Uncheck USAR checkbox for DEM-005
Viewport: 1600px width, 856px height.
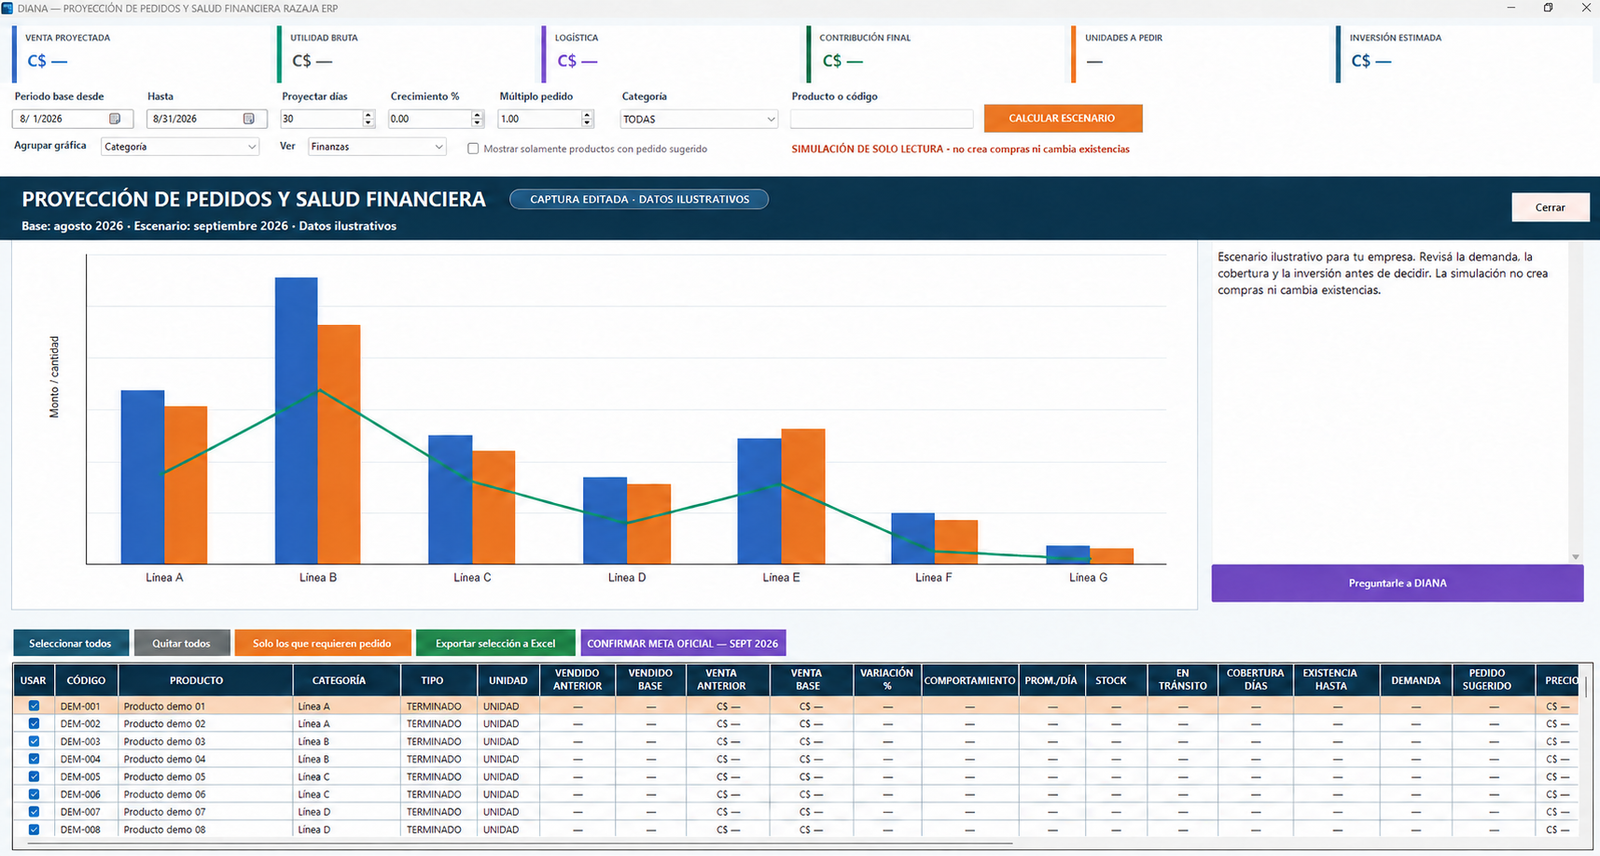click(x=34, y=777)
